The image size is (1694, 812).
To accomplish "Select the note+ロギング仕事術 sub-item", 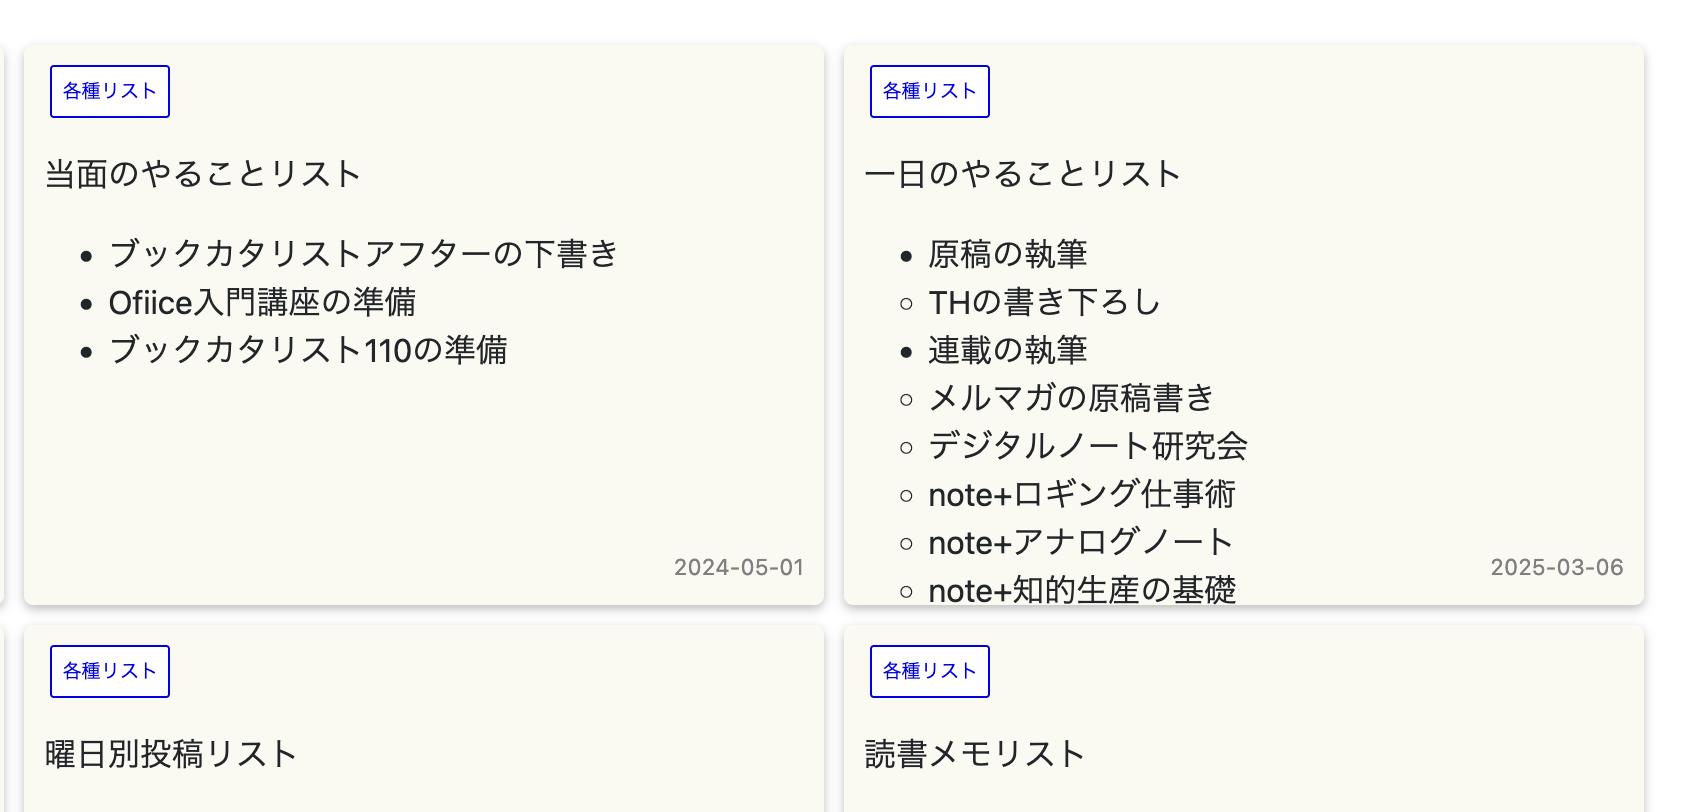I will point(1083,494).
